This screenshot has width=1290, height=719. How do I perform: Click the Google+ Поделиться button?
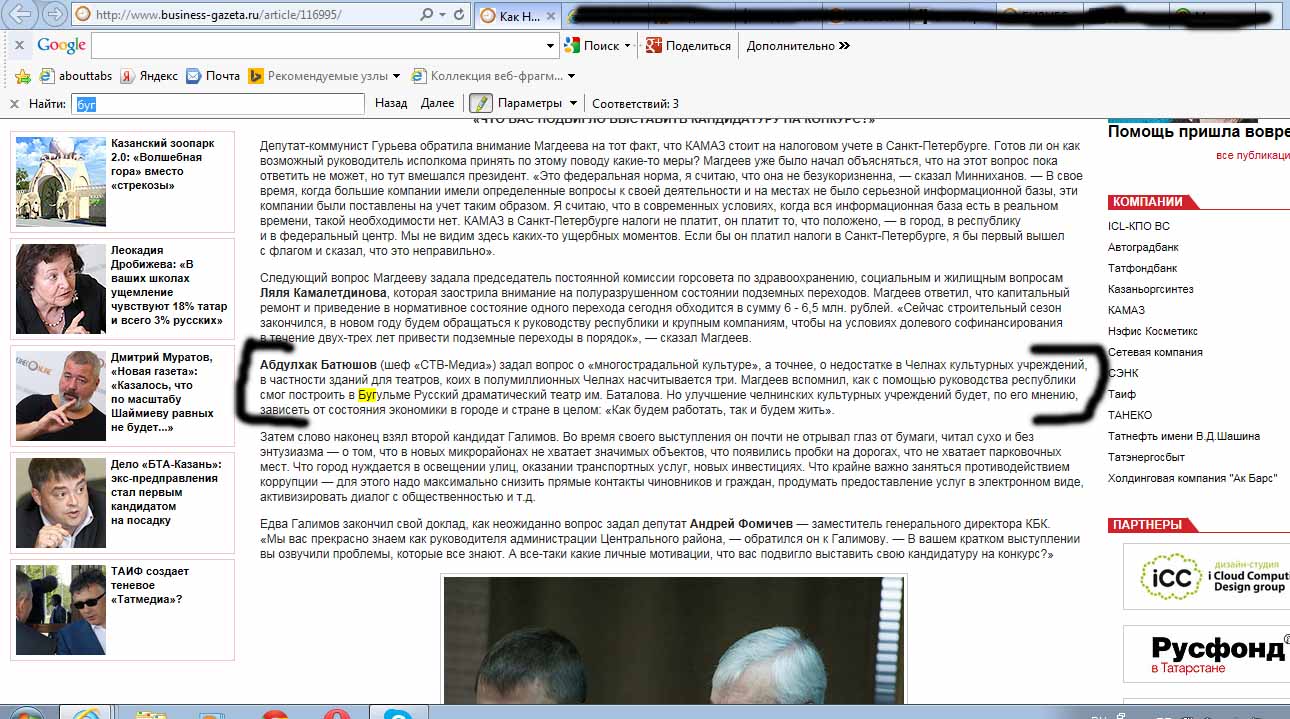tap(688, 46)
